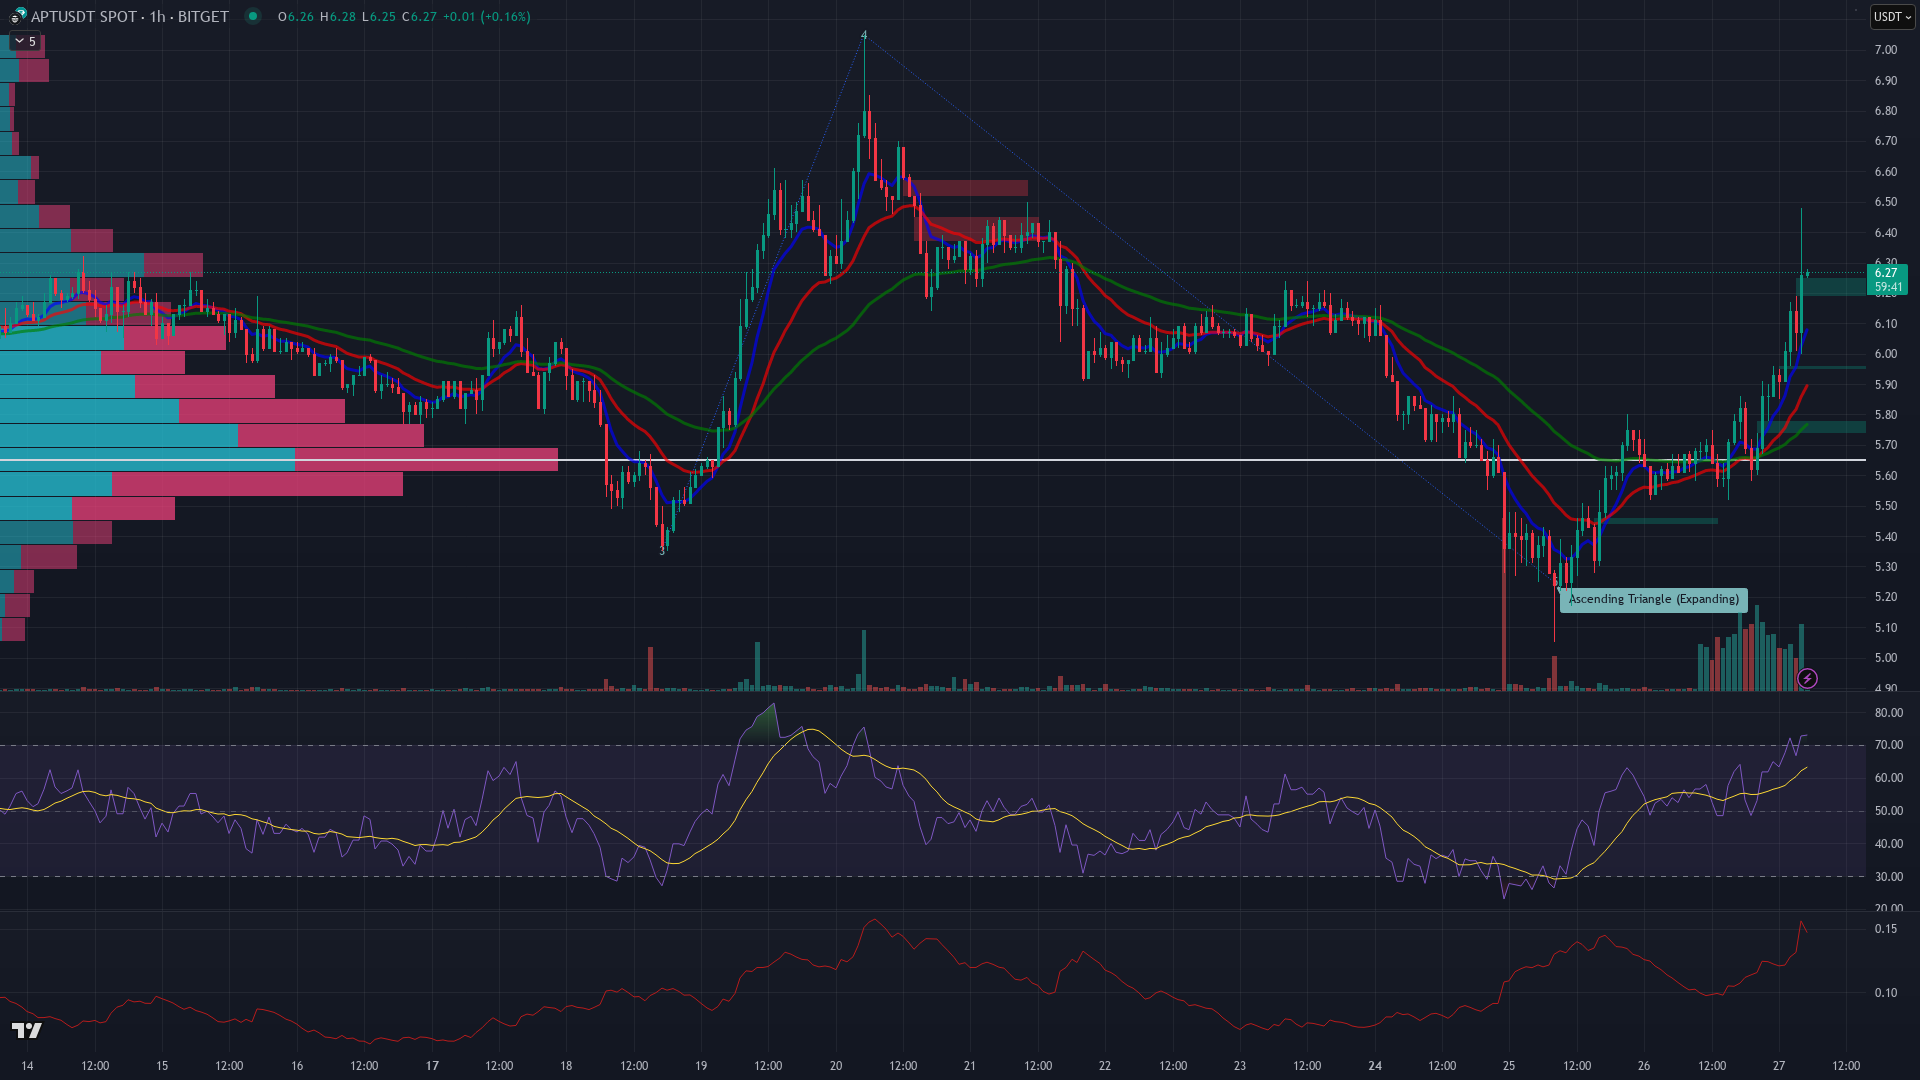
Task: Click the Ascending Triangle (Expanding) pattern label
Action: pyautogui.click(x=1653, y=599)
